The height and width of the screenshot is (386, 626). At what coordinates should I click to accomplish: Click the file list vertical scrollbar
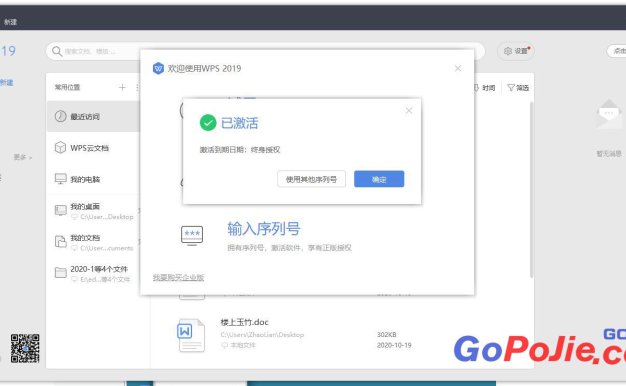tap(531, 190)
